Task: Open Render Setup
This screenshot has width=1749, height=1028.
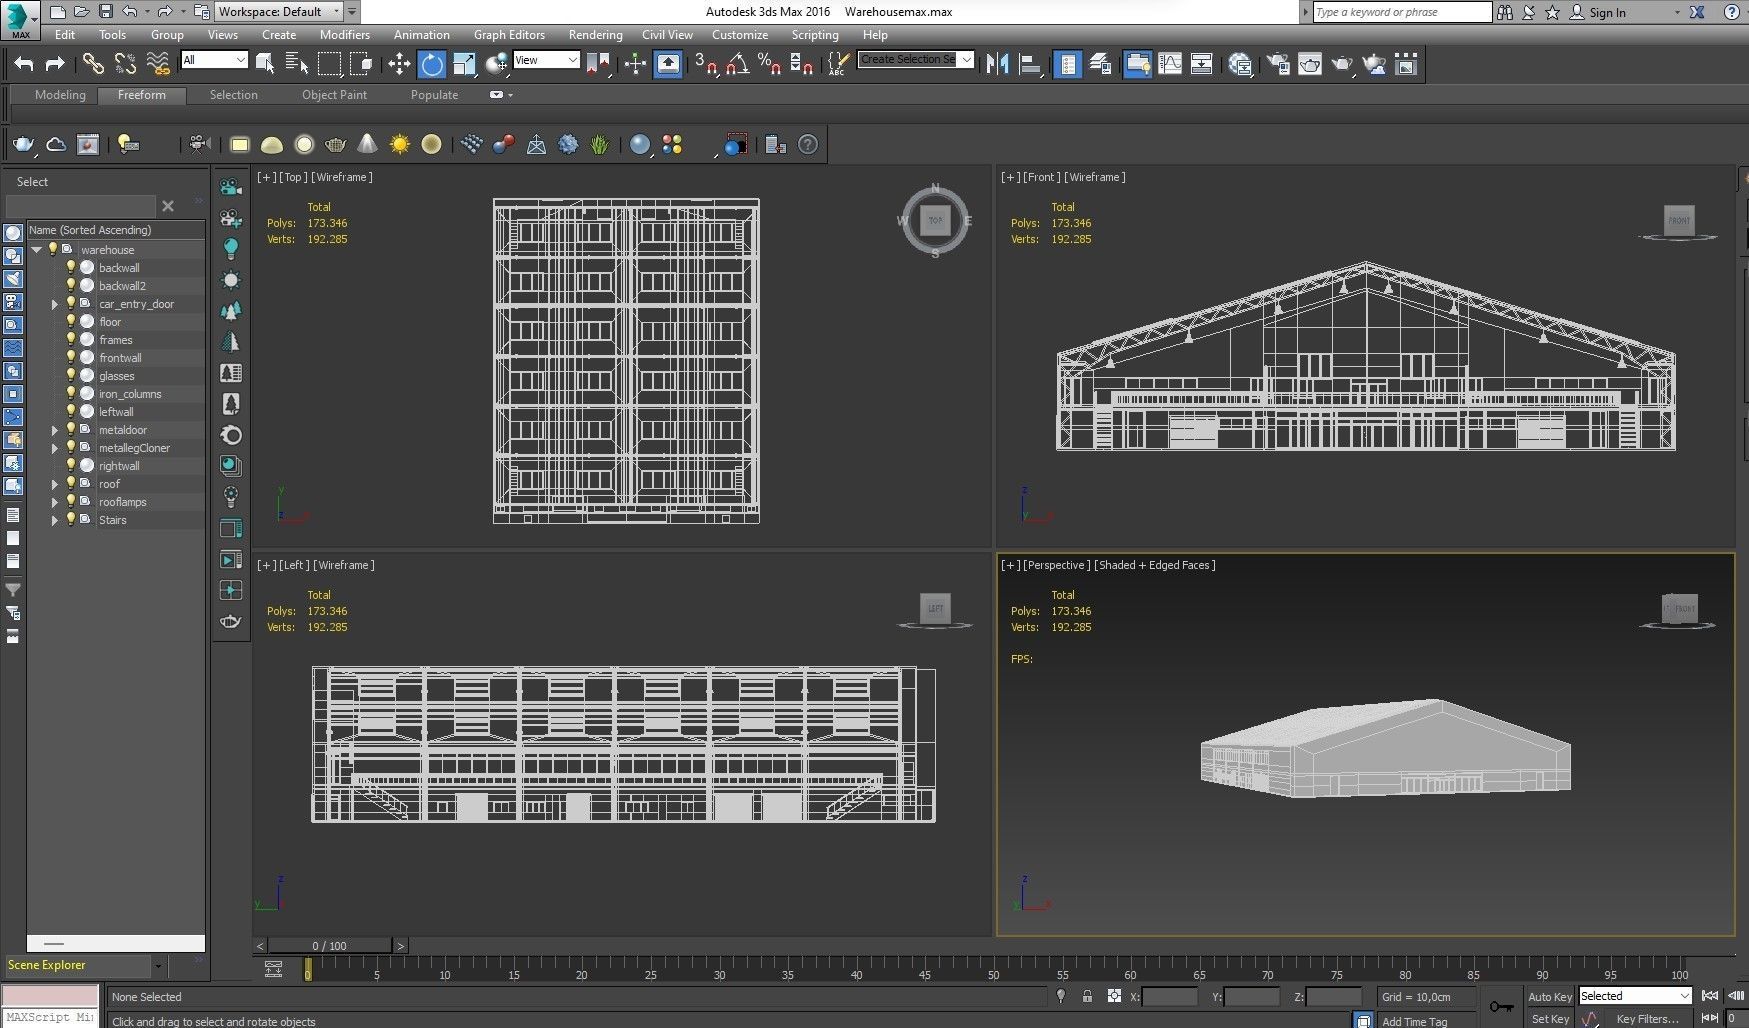Action: pos(1278,64)
